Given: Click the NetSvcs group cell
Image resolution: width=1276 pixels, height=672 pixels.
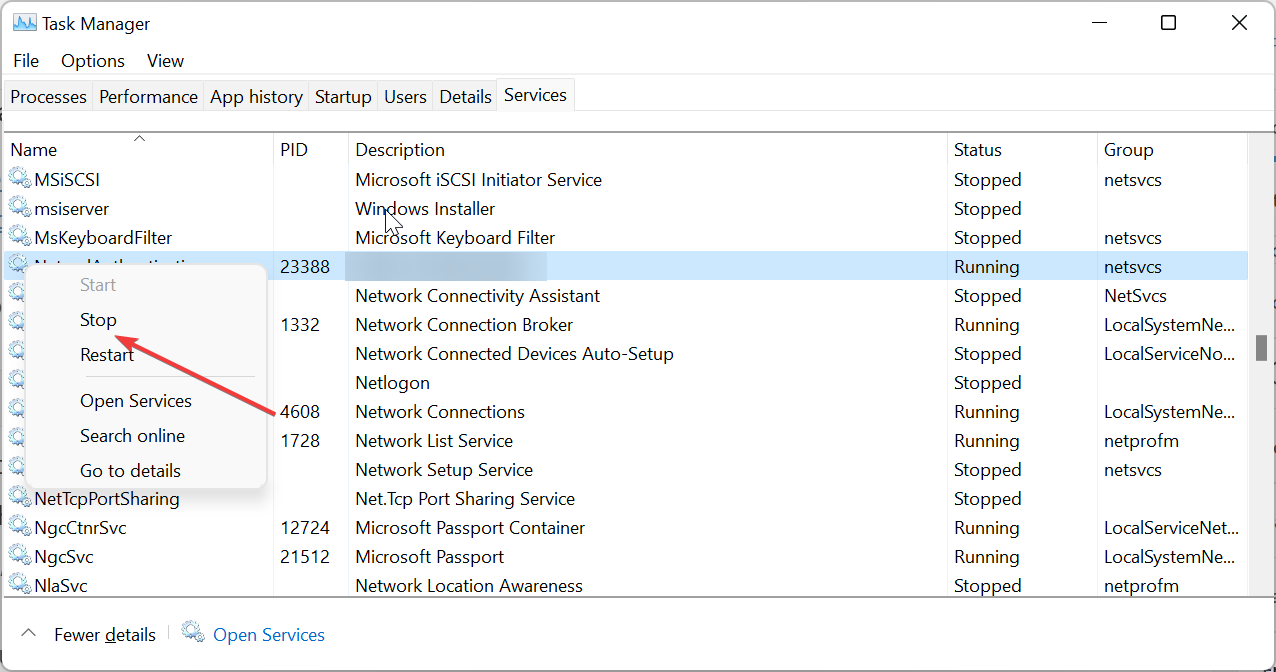Looking at the screenshot, I should 1135,296.
